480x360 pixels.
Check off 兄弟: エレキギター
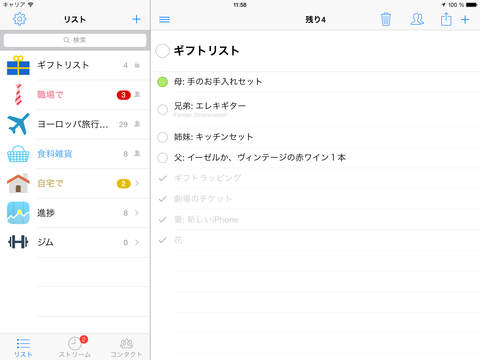(162, 109)
